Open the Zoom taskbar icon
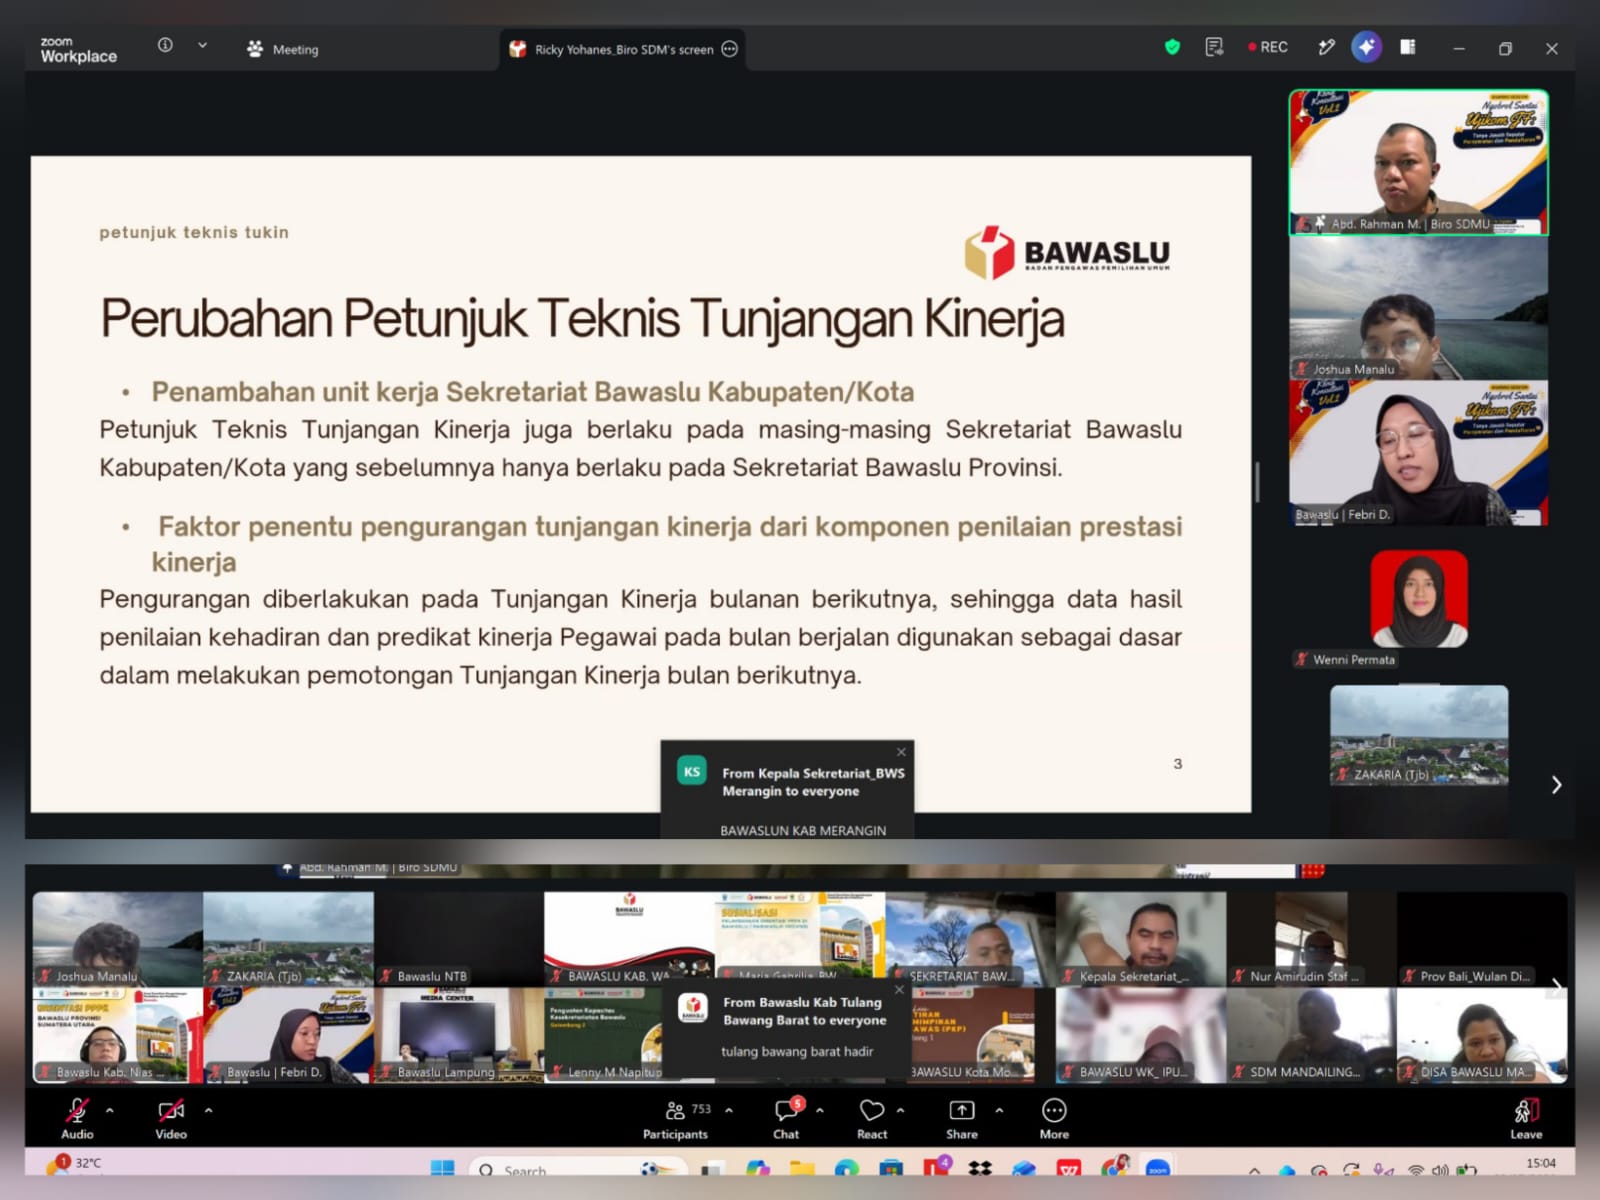 click(x=1158, y=1168)
